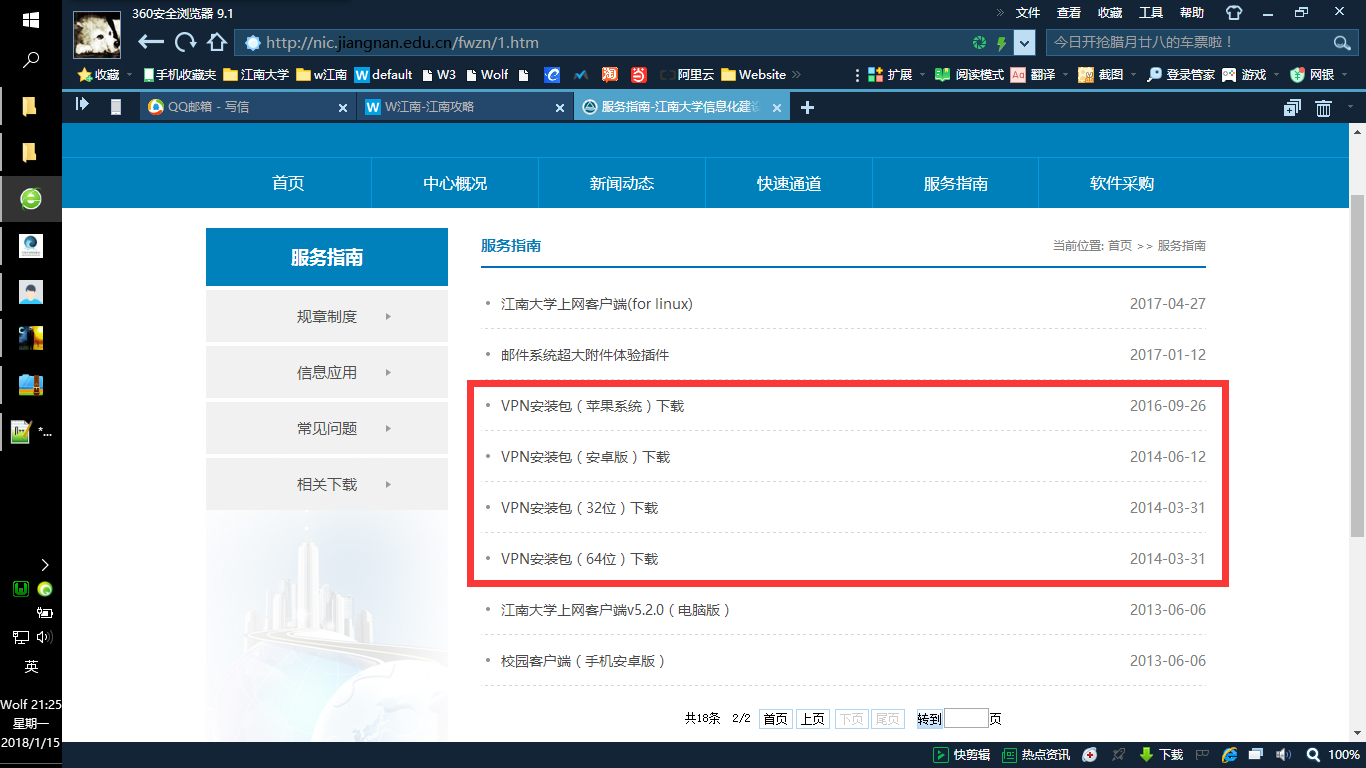The height and width of the screenshot is (768, 1366).
Task: Click the 上页 previous page button
Action: 812,719
